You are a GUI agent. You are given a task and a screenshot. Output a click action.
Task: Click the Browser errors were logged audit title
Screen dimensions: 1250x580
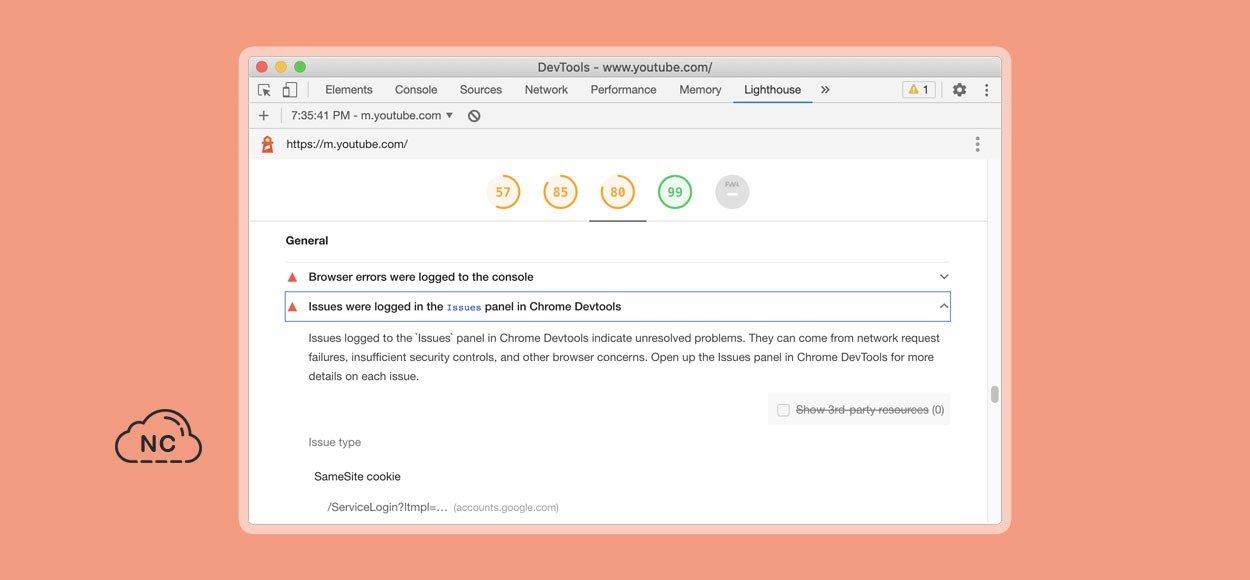(x=421, y=277)
